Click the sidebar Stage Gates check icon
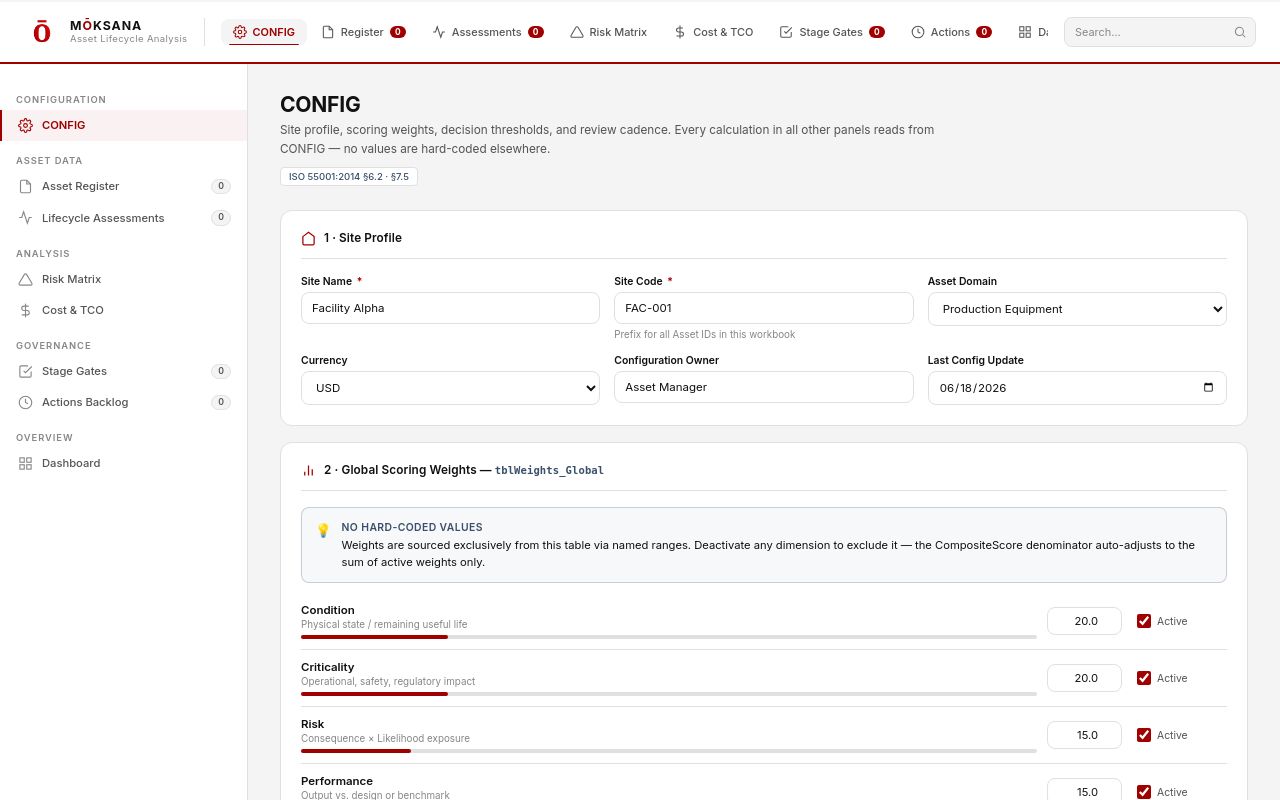 [x=26, y=371]
